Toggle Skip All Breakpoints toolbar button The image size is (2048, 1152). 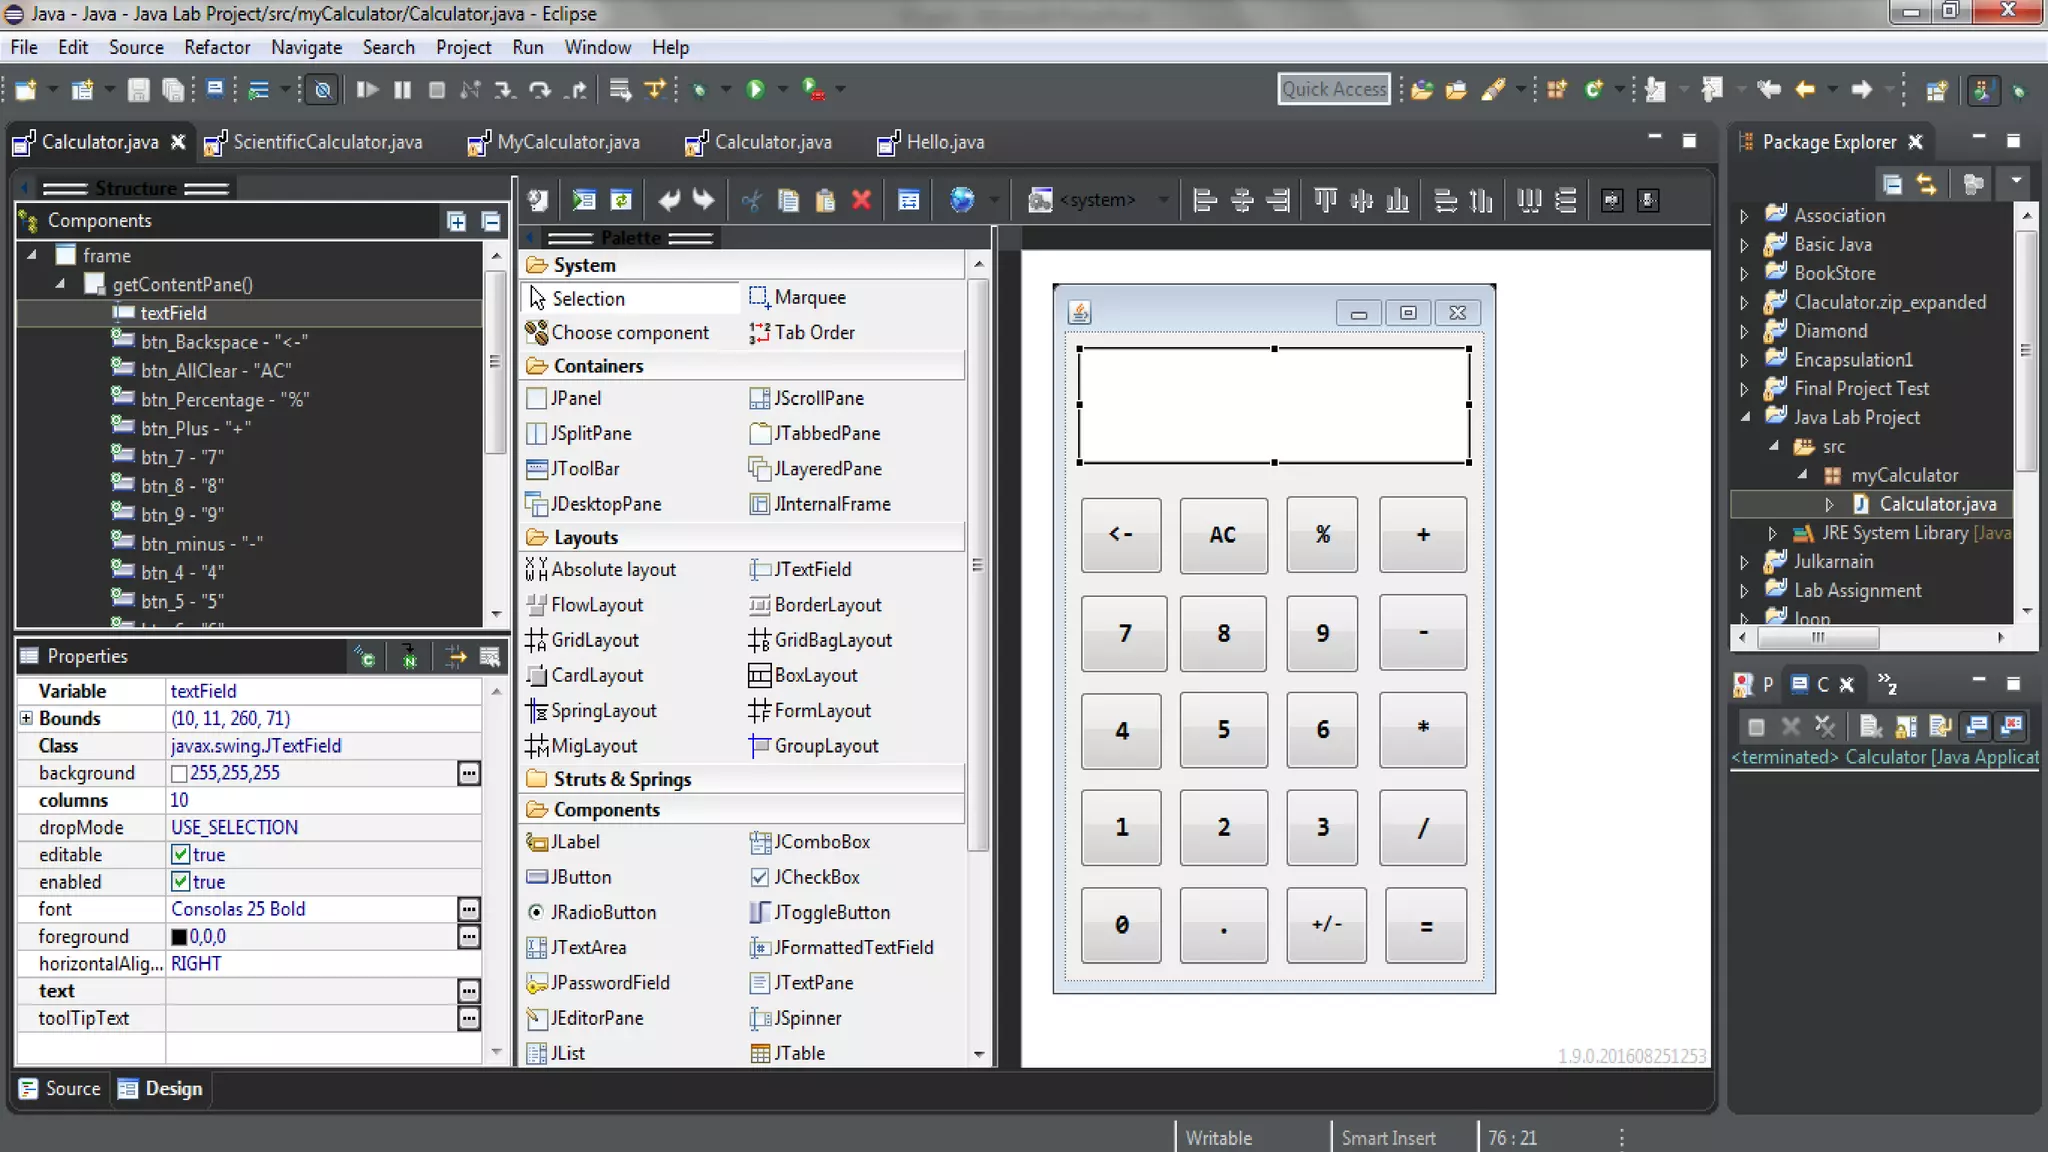pyautogui.click(x=322, y=90)
